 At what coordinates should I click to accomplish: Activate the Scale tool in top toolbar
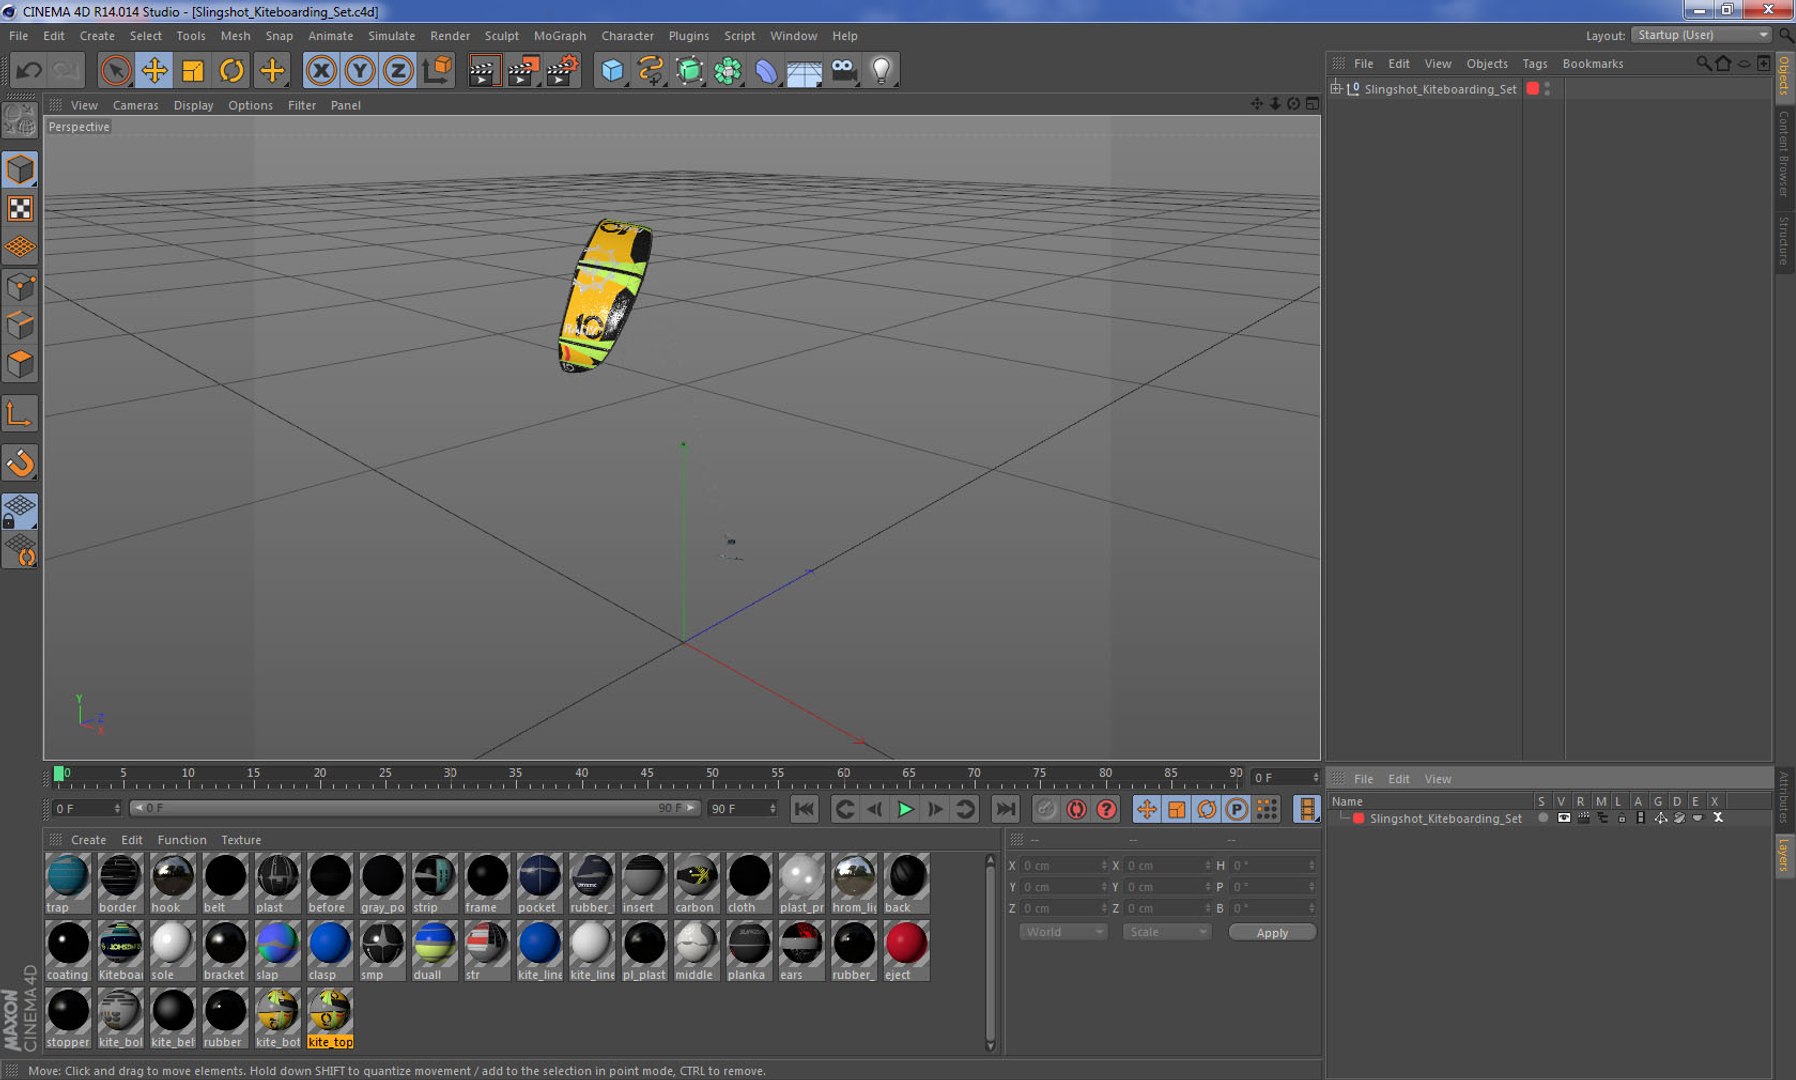coord(193,70)
